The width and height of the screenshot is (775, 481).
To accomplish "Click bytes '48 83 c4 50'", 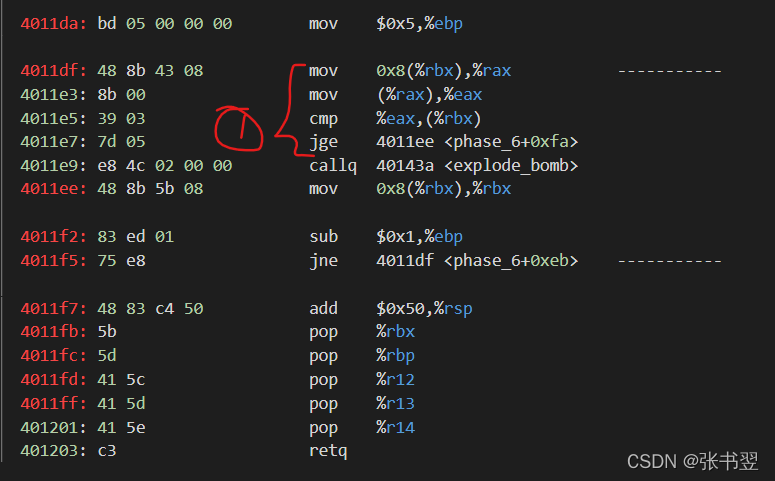I will point(150,308).
